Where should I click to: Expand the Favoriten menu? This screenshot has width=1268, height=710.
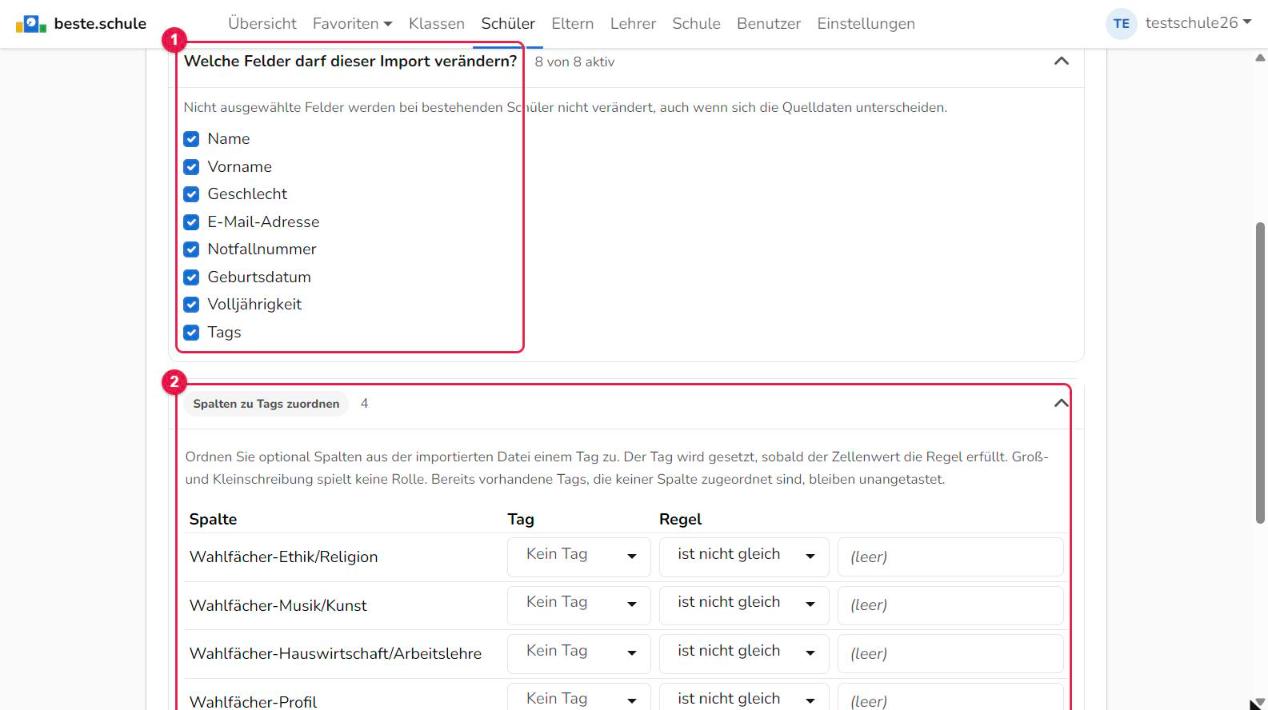pyautogui.click(x=352, y=23)
